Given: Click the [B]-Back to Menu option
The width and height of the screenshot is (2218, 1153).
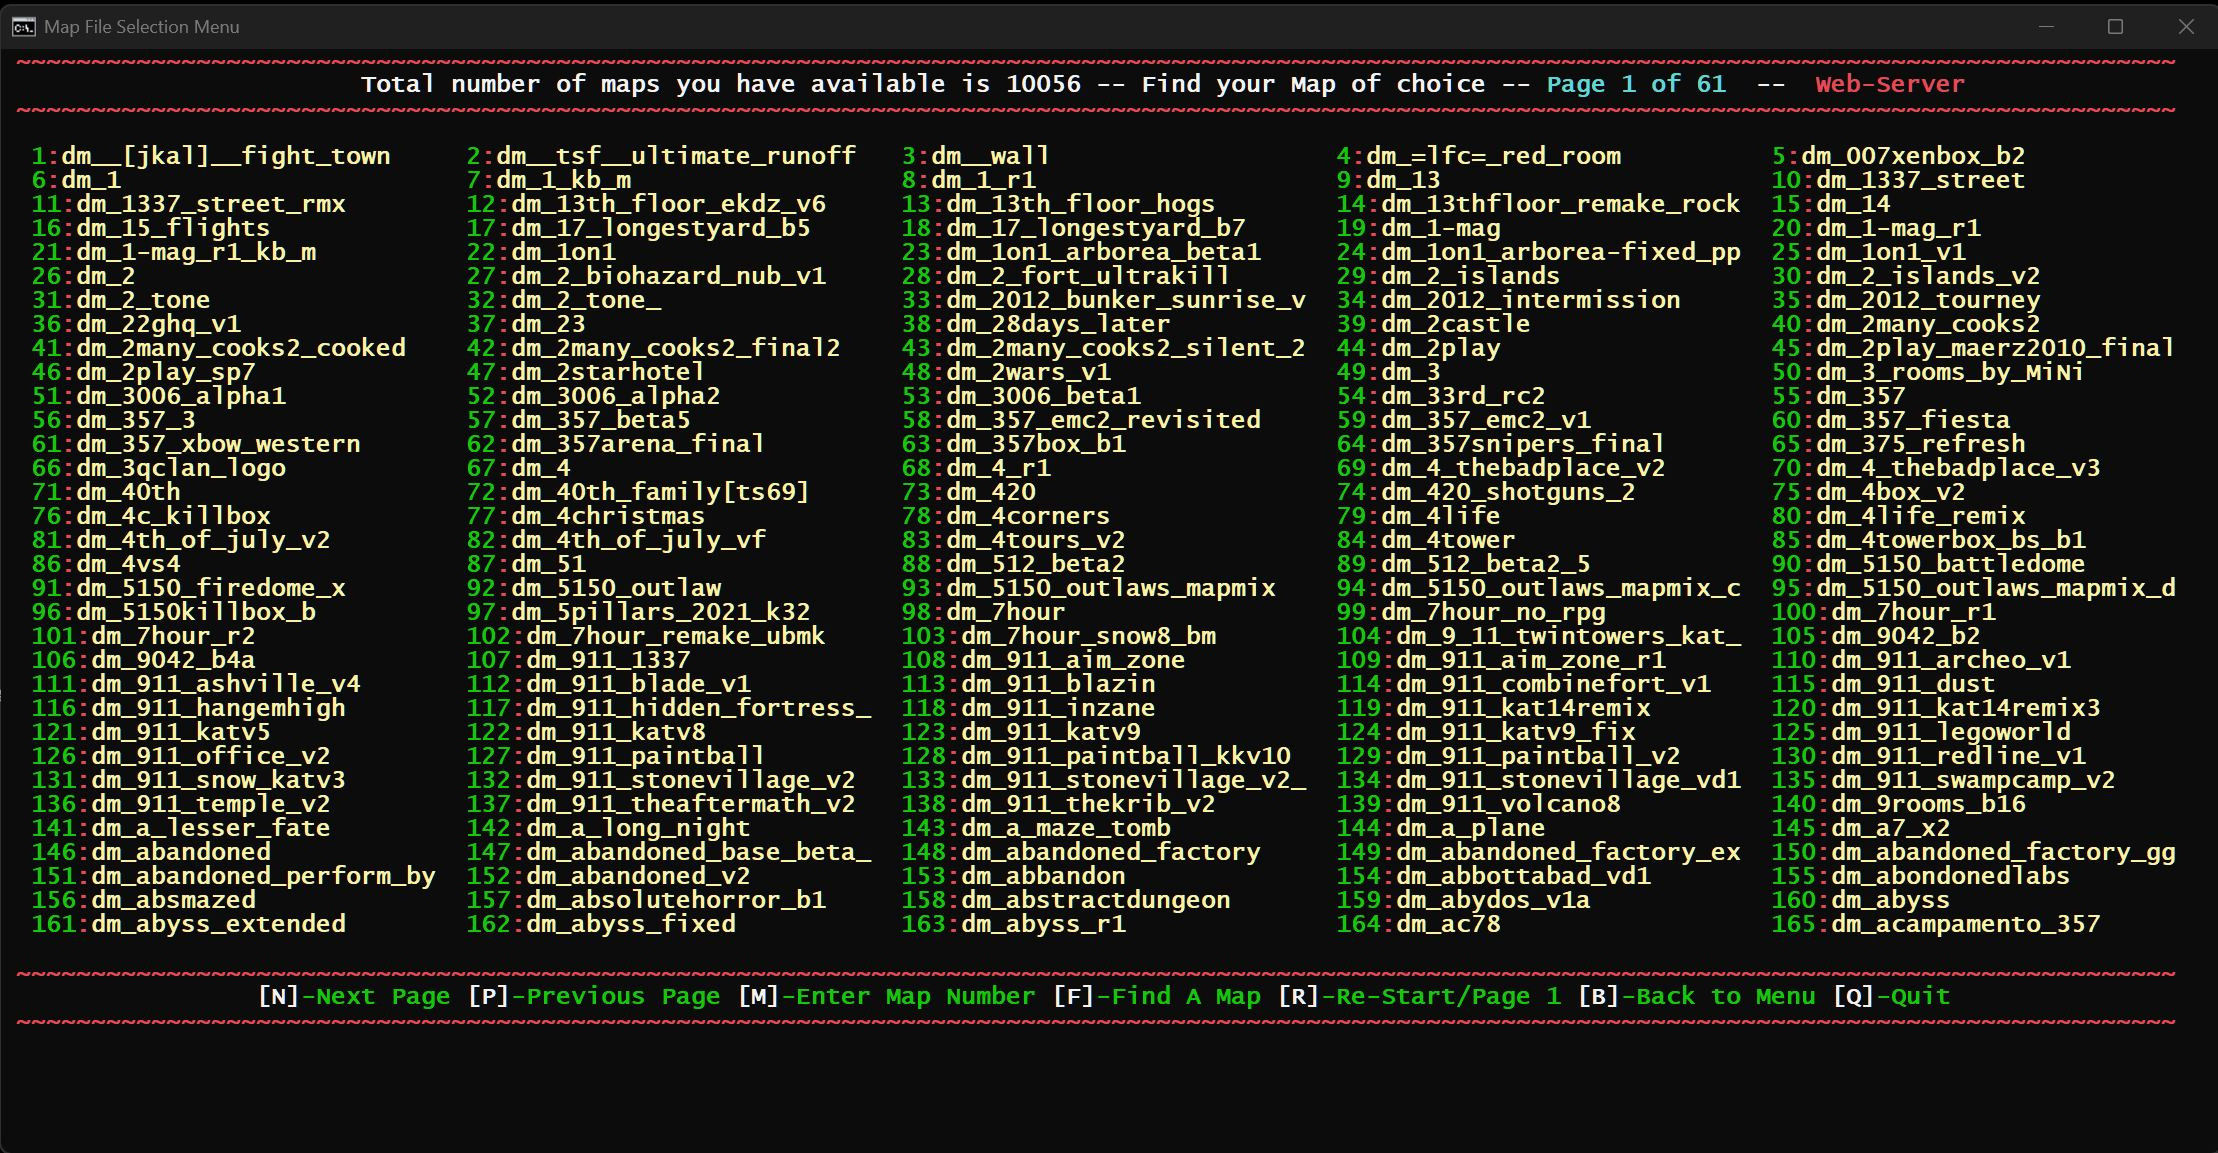Looking at the screenshot, I should click(1696, 996).
